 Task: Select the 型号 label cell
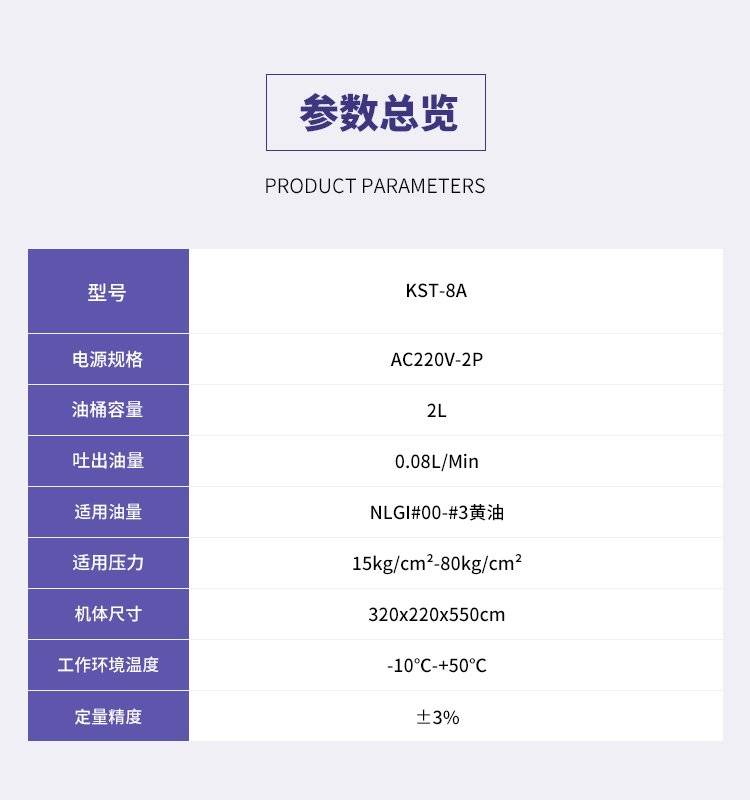(x=108, y=292)
